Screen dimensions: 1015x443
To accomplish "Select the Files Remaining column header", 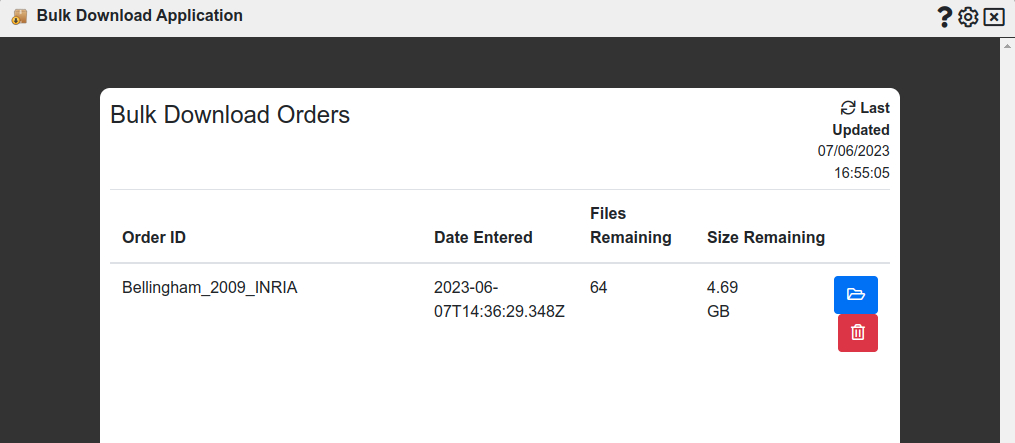I will [x=630, y=226].
